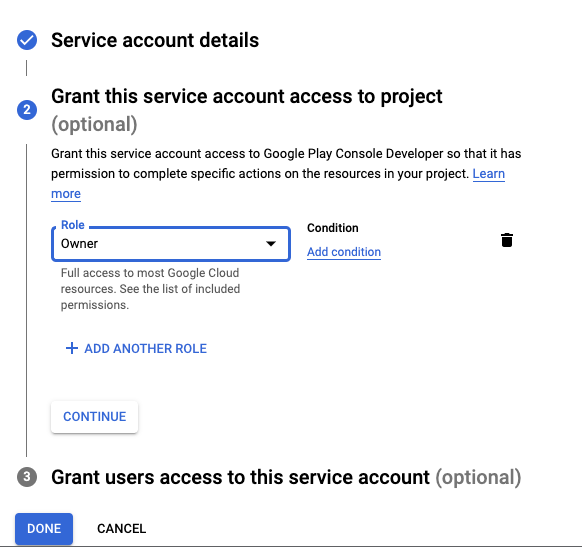
Task: Cancel the service account creation
Action: click(121, 529)
